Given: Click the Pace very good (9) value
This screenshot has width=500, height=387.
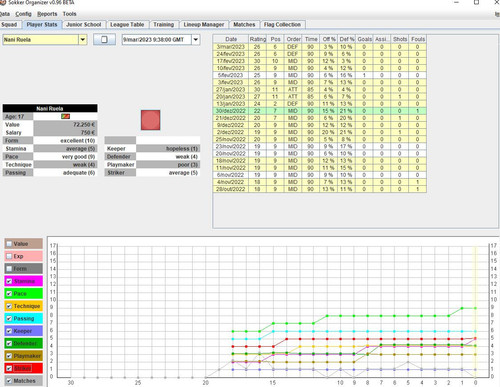Looking at the screenshot, I should point(65,157).
